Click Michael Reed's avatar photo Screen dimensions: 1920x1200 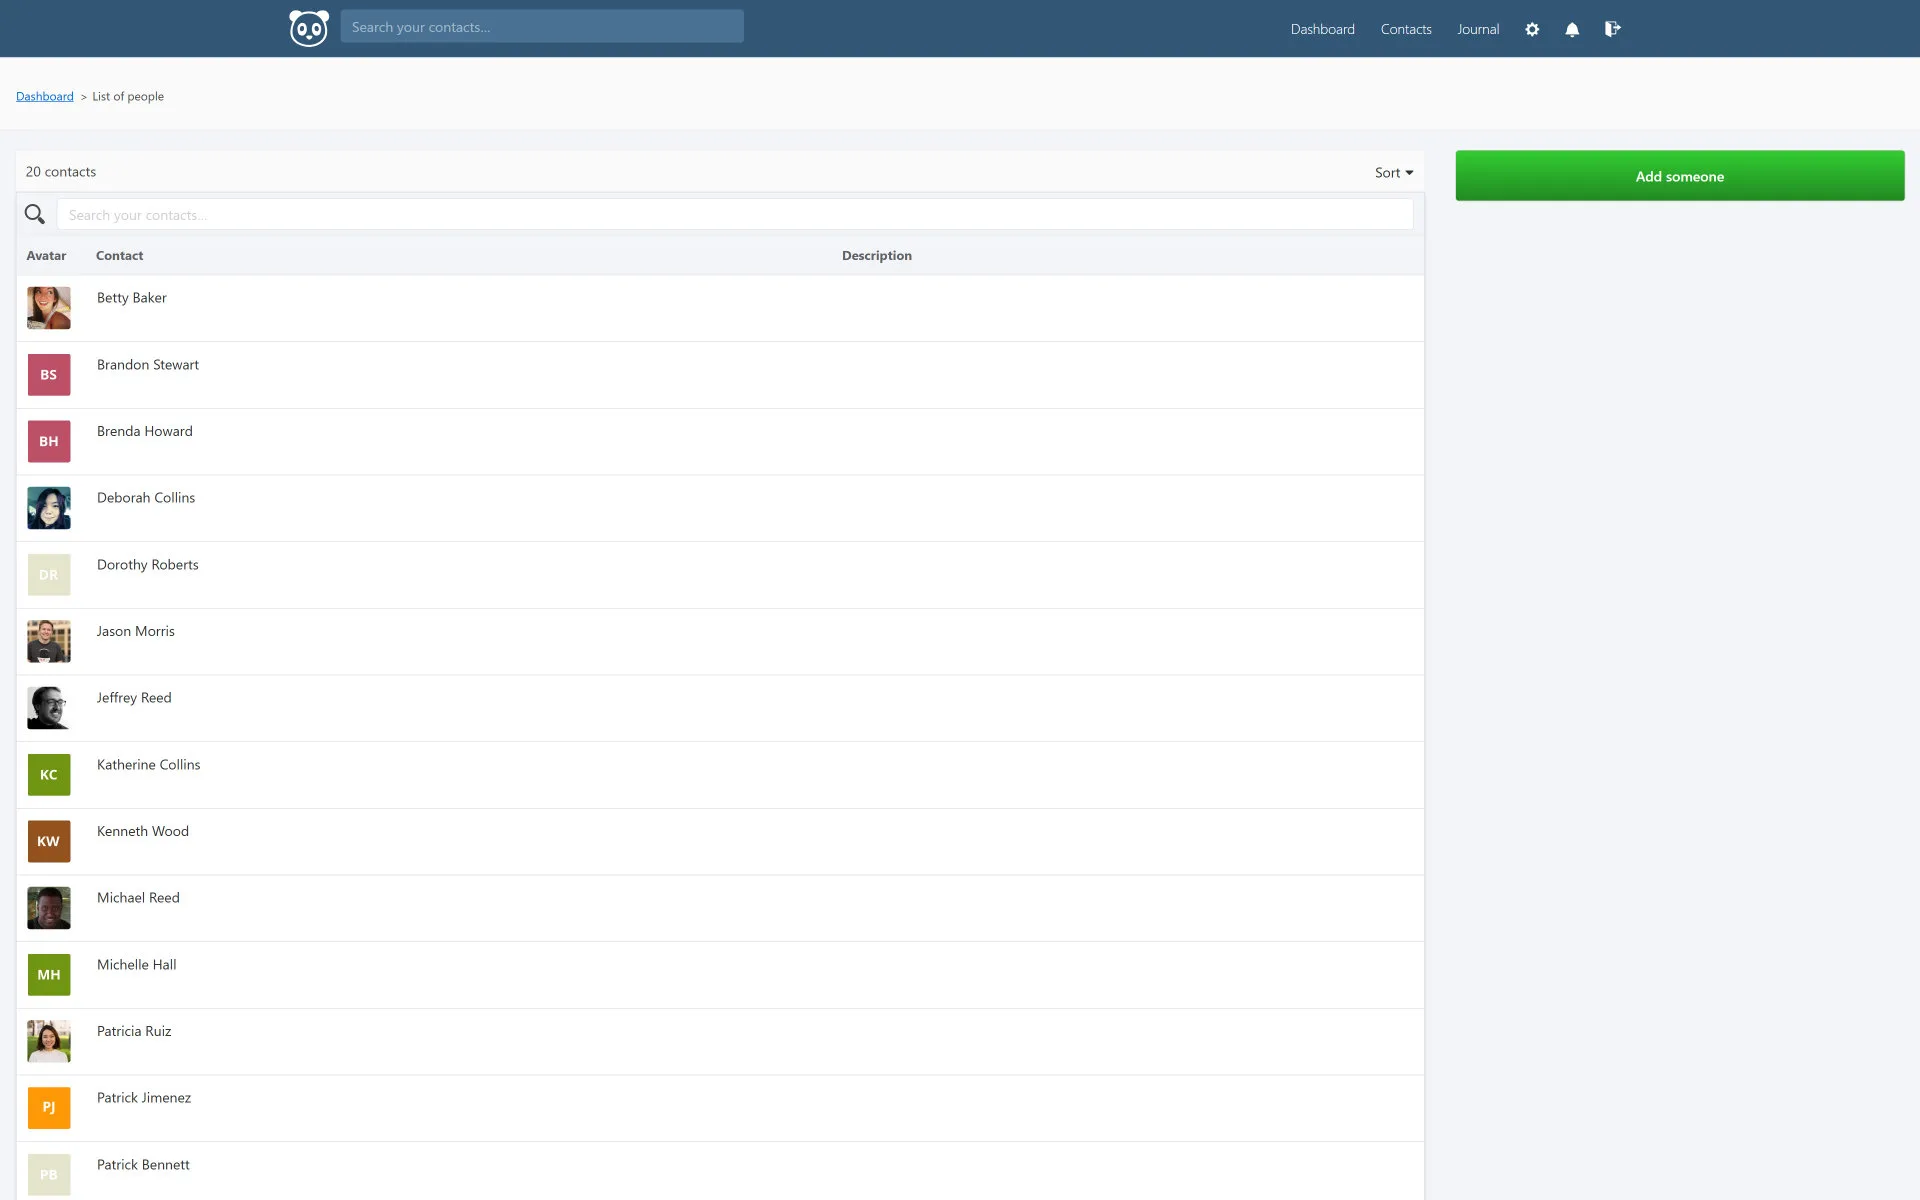(49, 908)
